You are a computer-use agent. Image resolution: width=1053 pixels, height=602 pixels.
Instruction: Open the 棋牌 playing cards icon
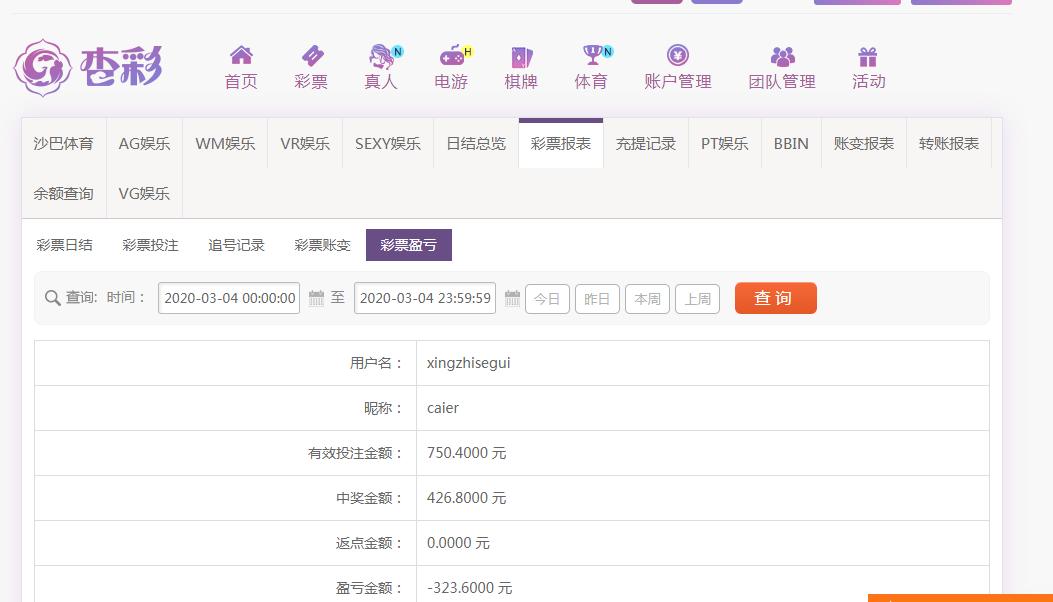coord(522,56)
